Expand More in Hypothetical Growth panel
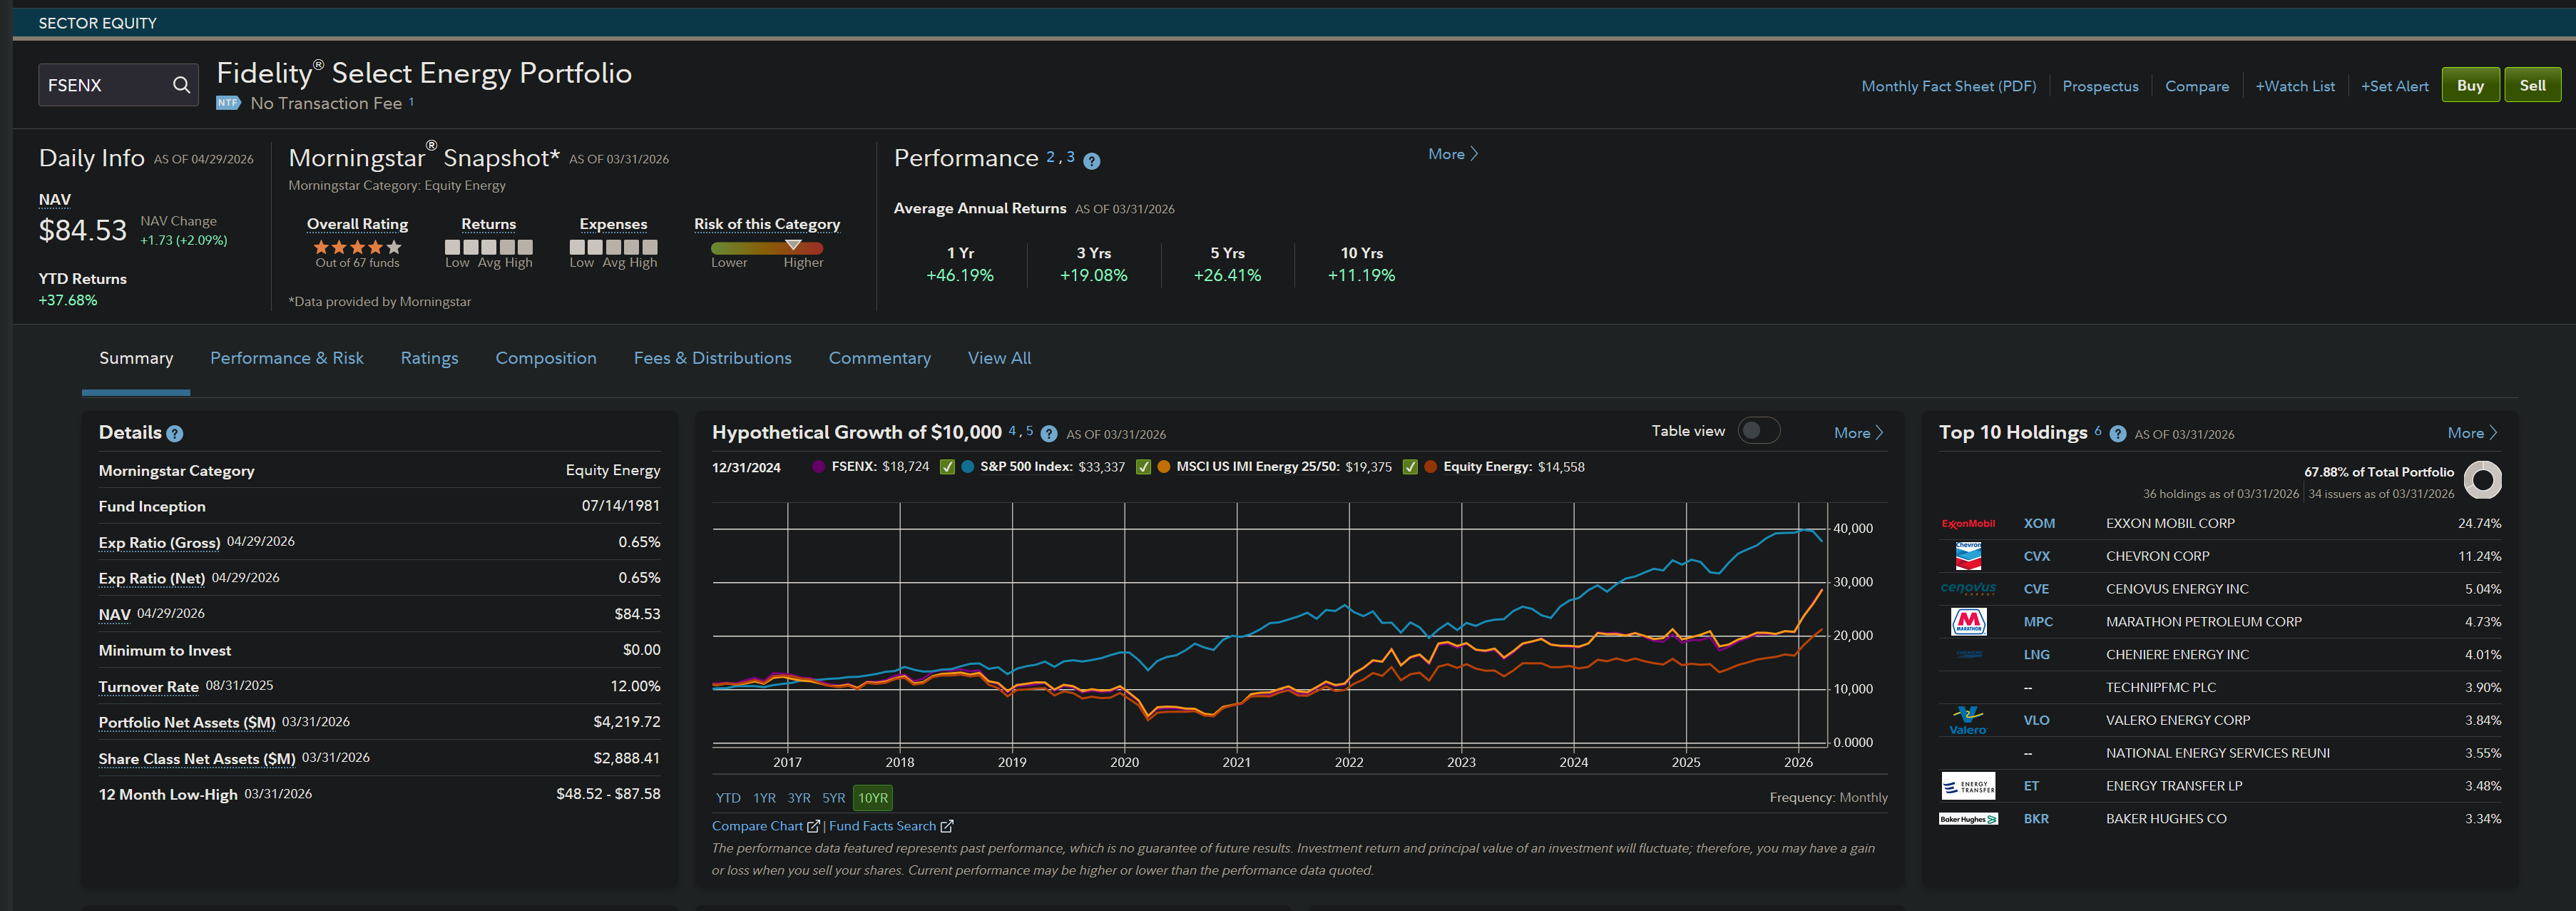Viewport: 2576px width, 911px height. (1859, 433)
